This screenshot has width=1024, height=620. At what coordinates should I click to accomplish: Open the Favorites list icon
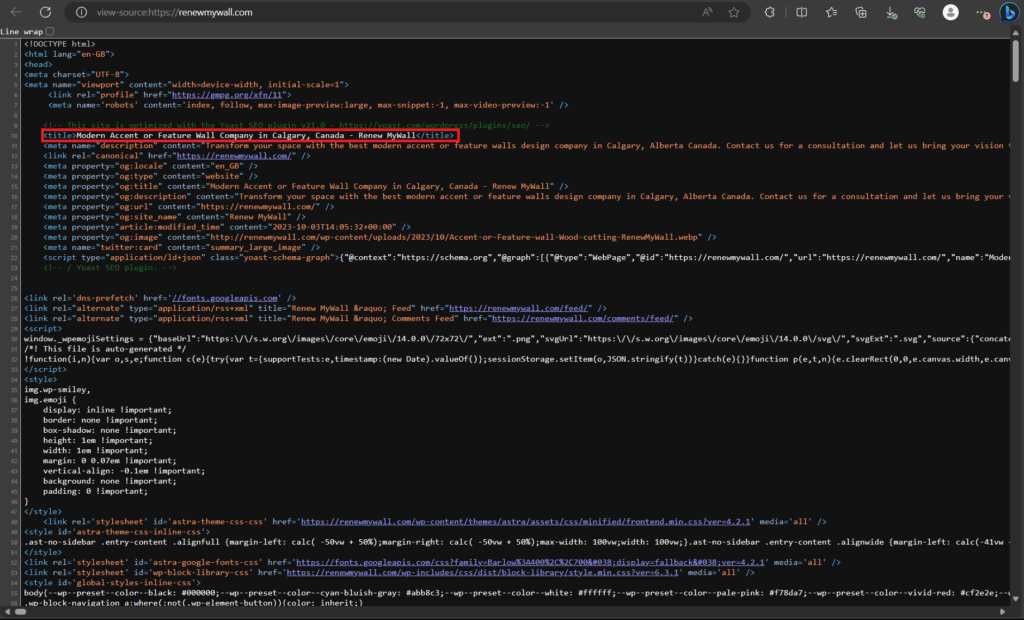(831, 12)
